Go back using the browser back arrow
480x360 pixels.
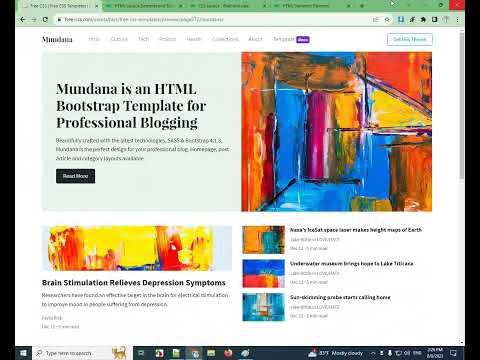coord(23,20)
